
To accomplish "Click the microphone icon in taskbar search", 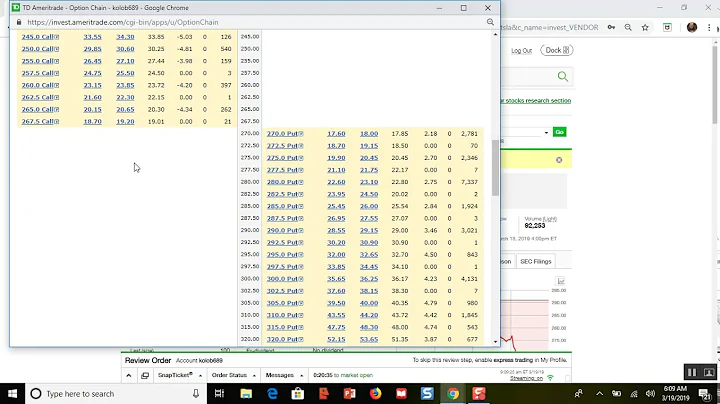I will 196,393.
